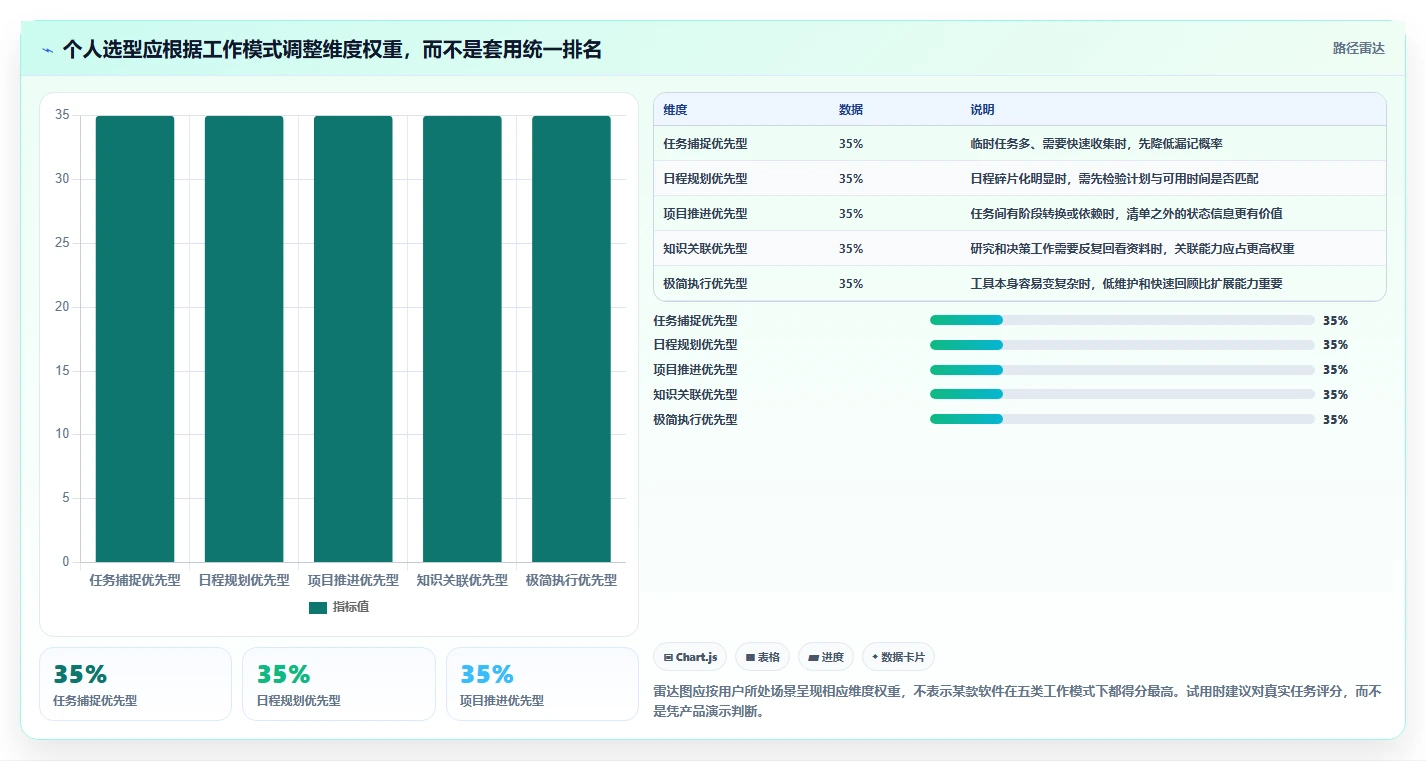Click the 0 label on the y-axis
This screenshot has height=761, width=1426.
[x=66, y=562]
